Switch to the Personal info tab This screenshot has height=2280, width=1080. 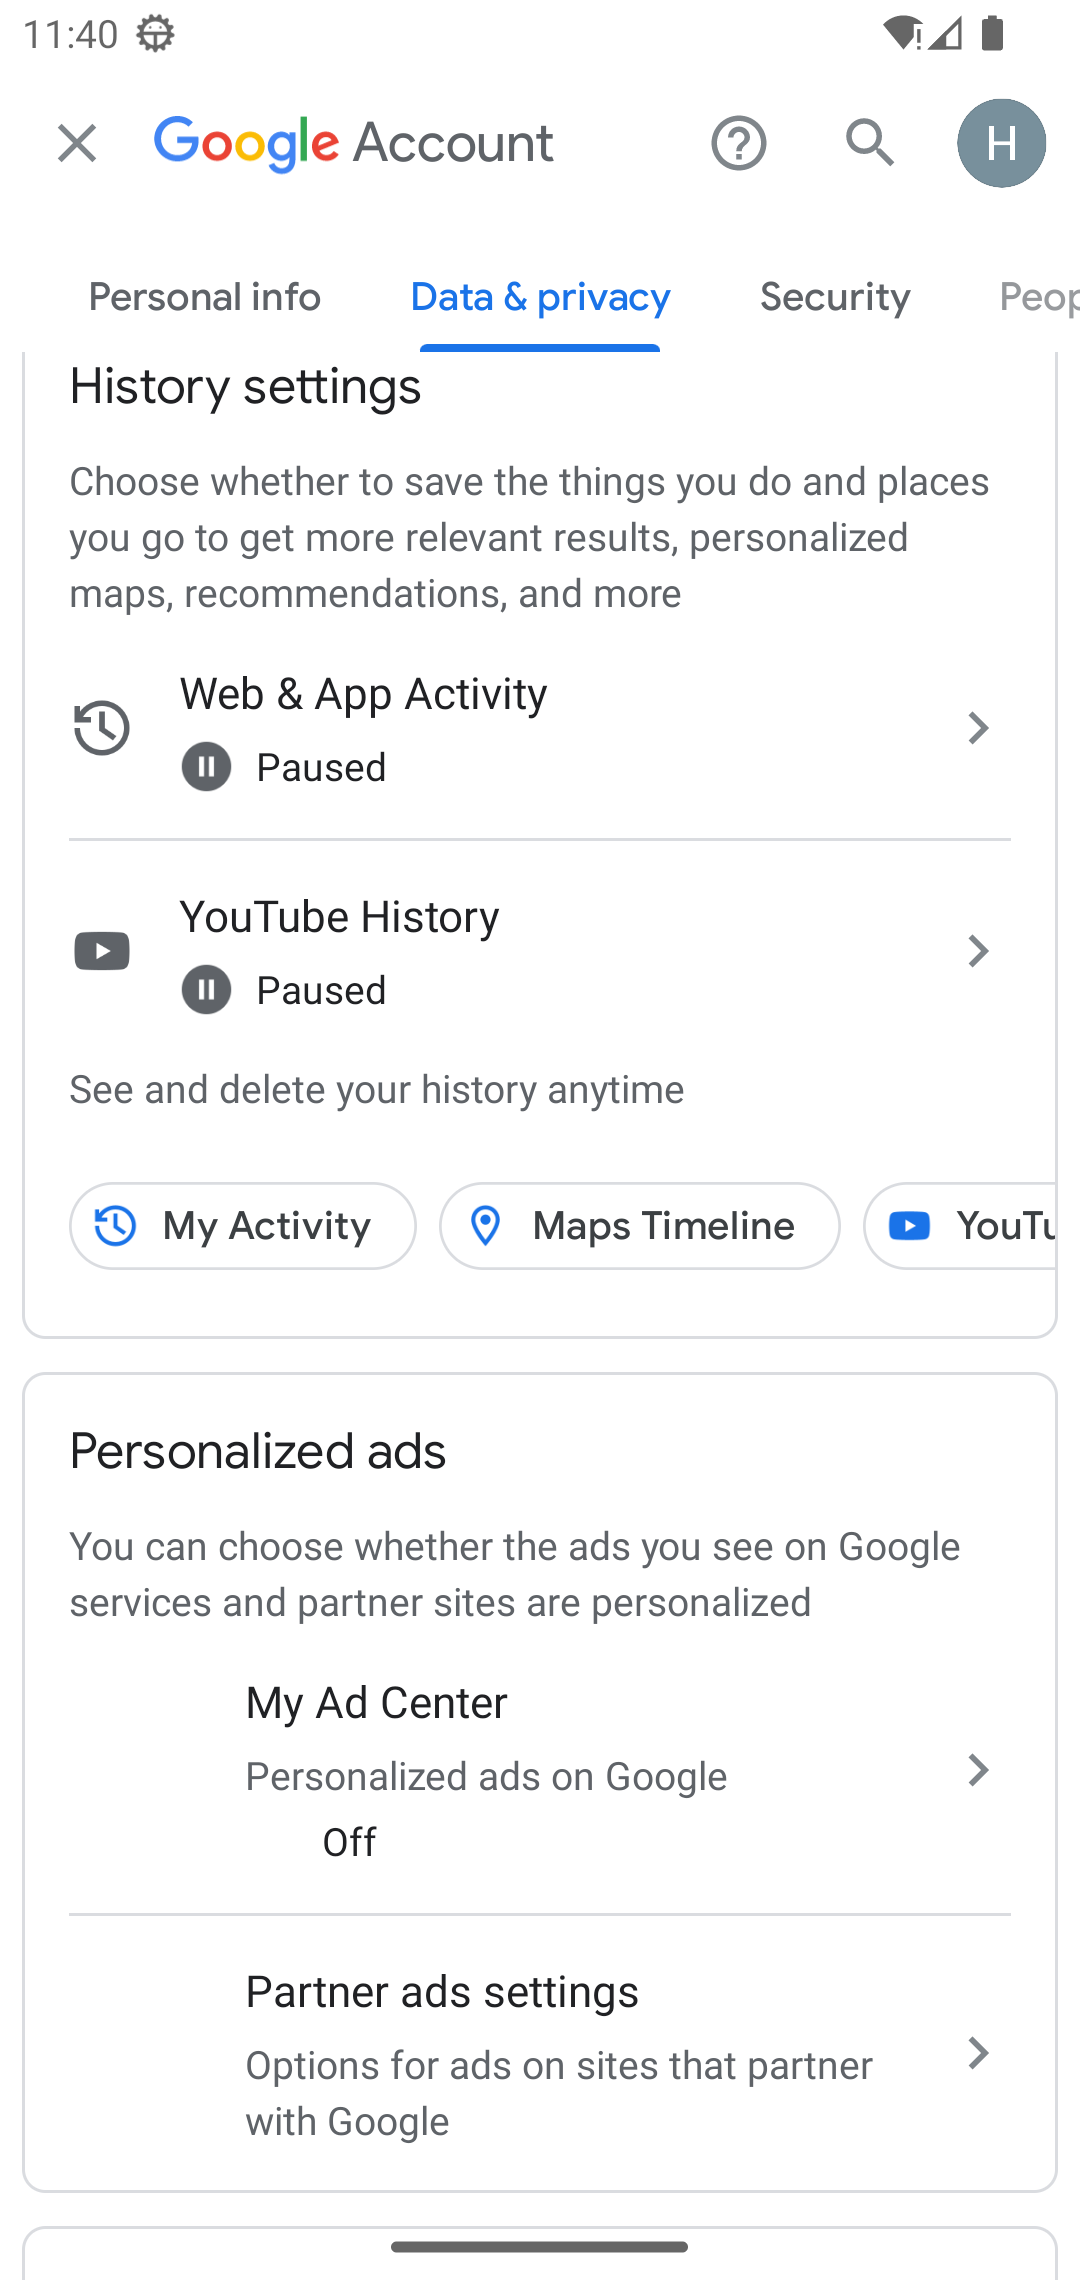coord(204,298)
